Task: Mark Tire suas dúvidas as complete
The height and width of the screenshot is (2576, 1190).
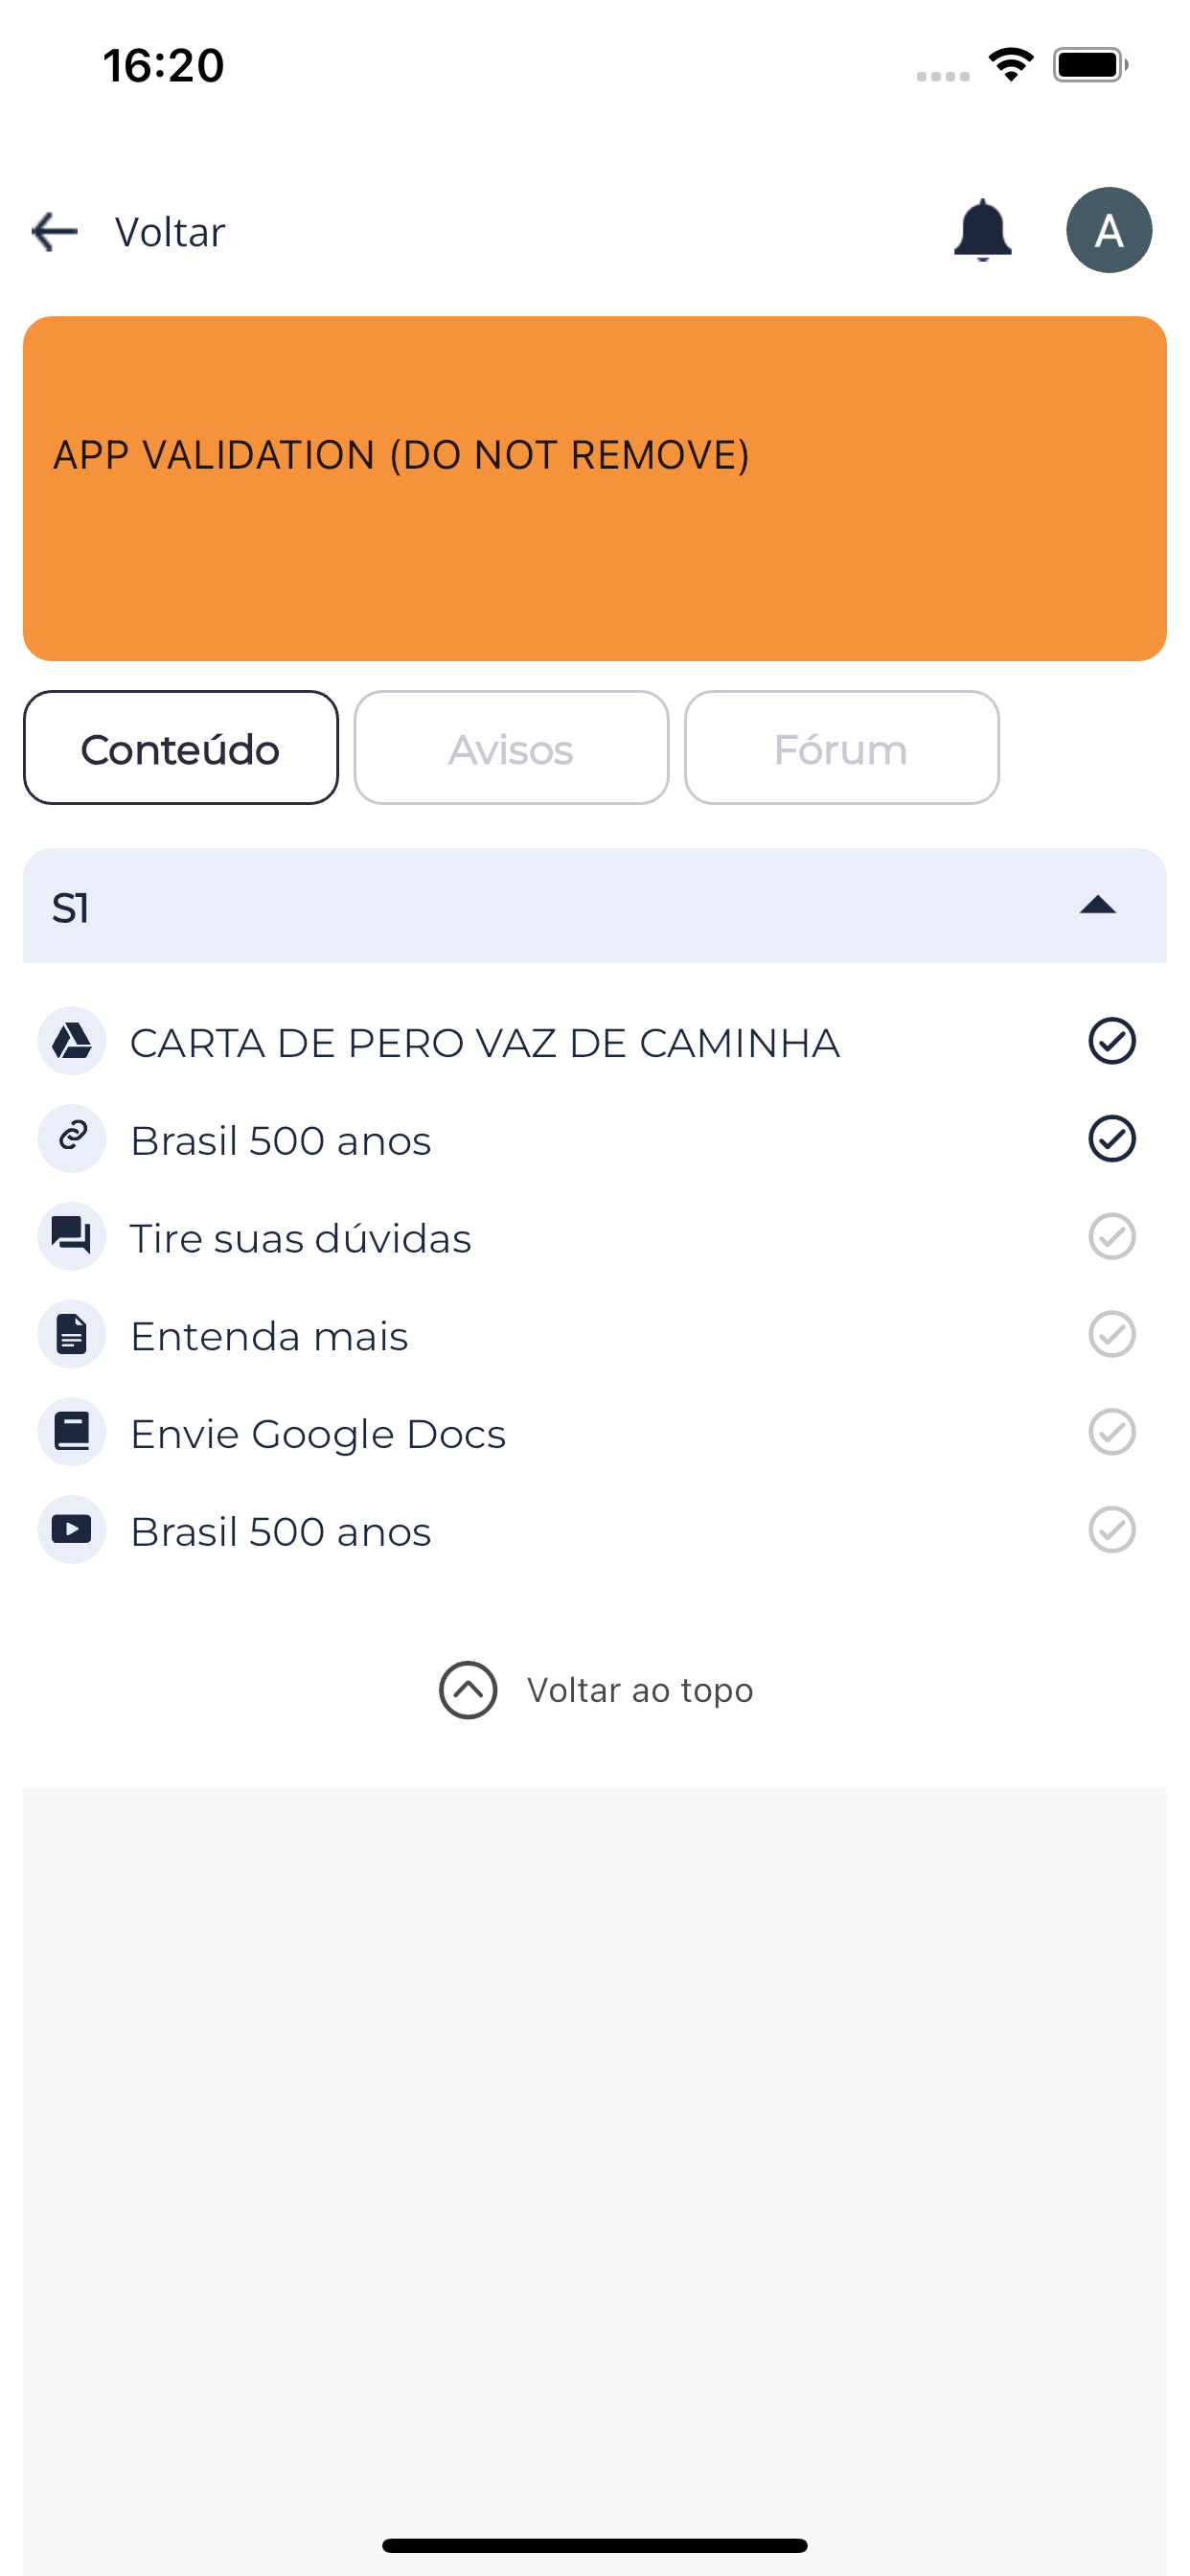Action: coord(1111,1236)
